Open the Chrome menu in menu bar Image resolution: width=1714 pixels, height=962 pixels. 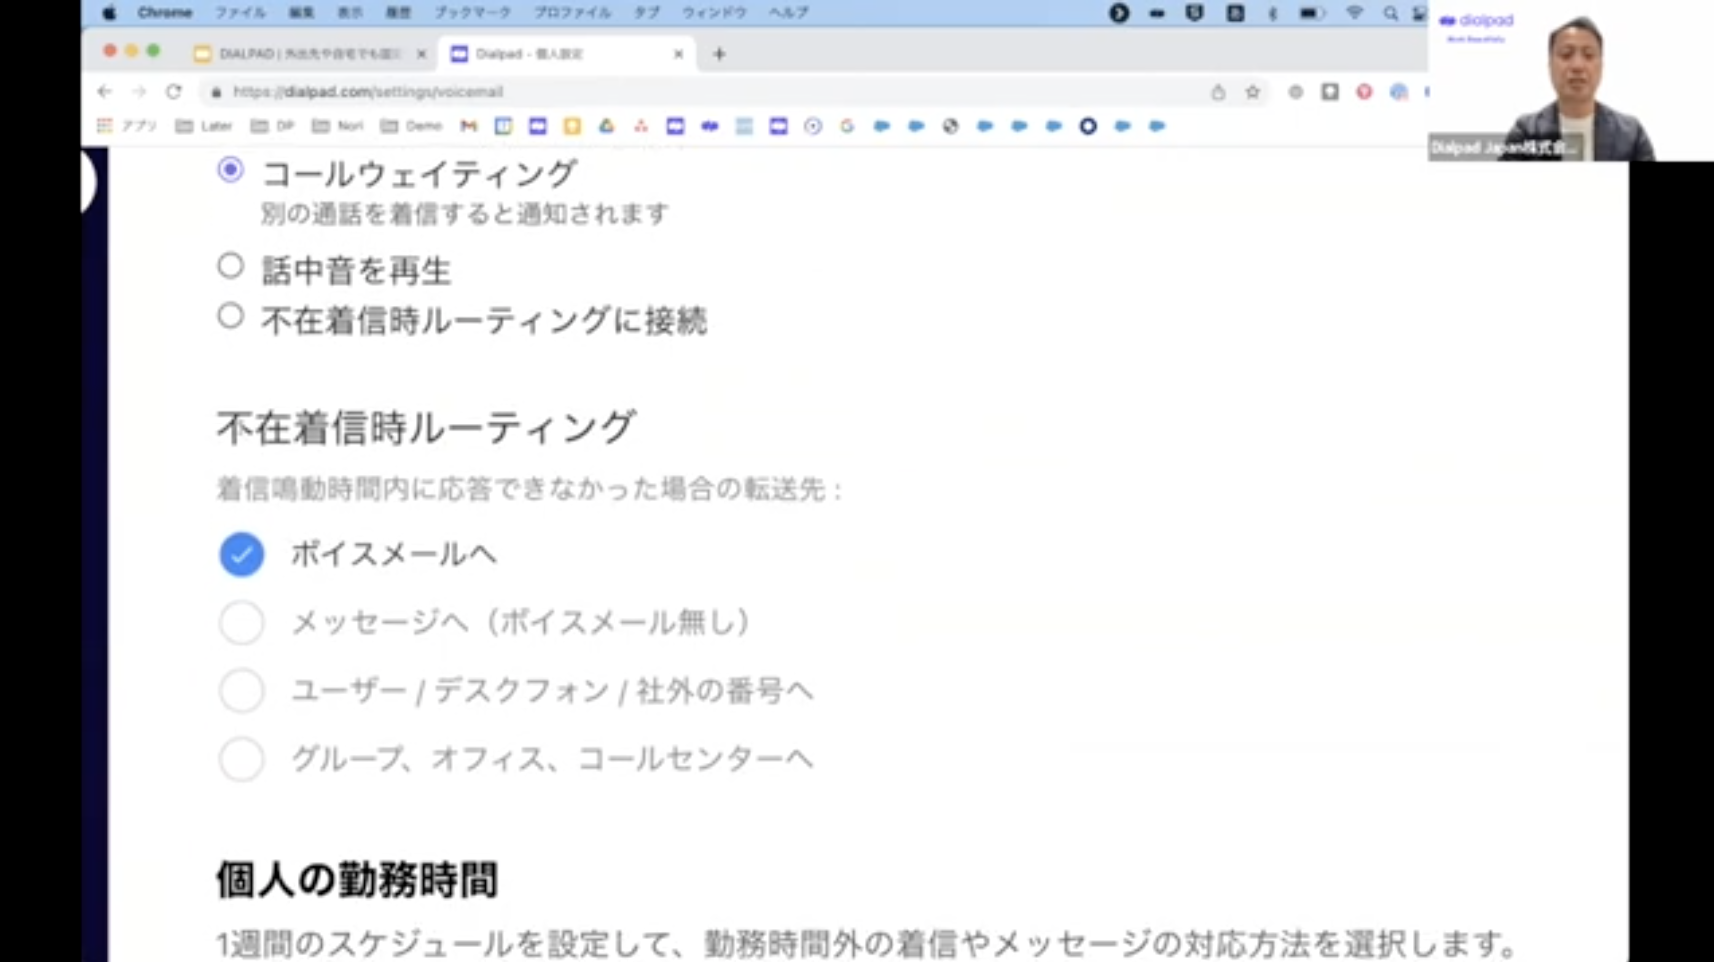[x=164, y=13]
